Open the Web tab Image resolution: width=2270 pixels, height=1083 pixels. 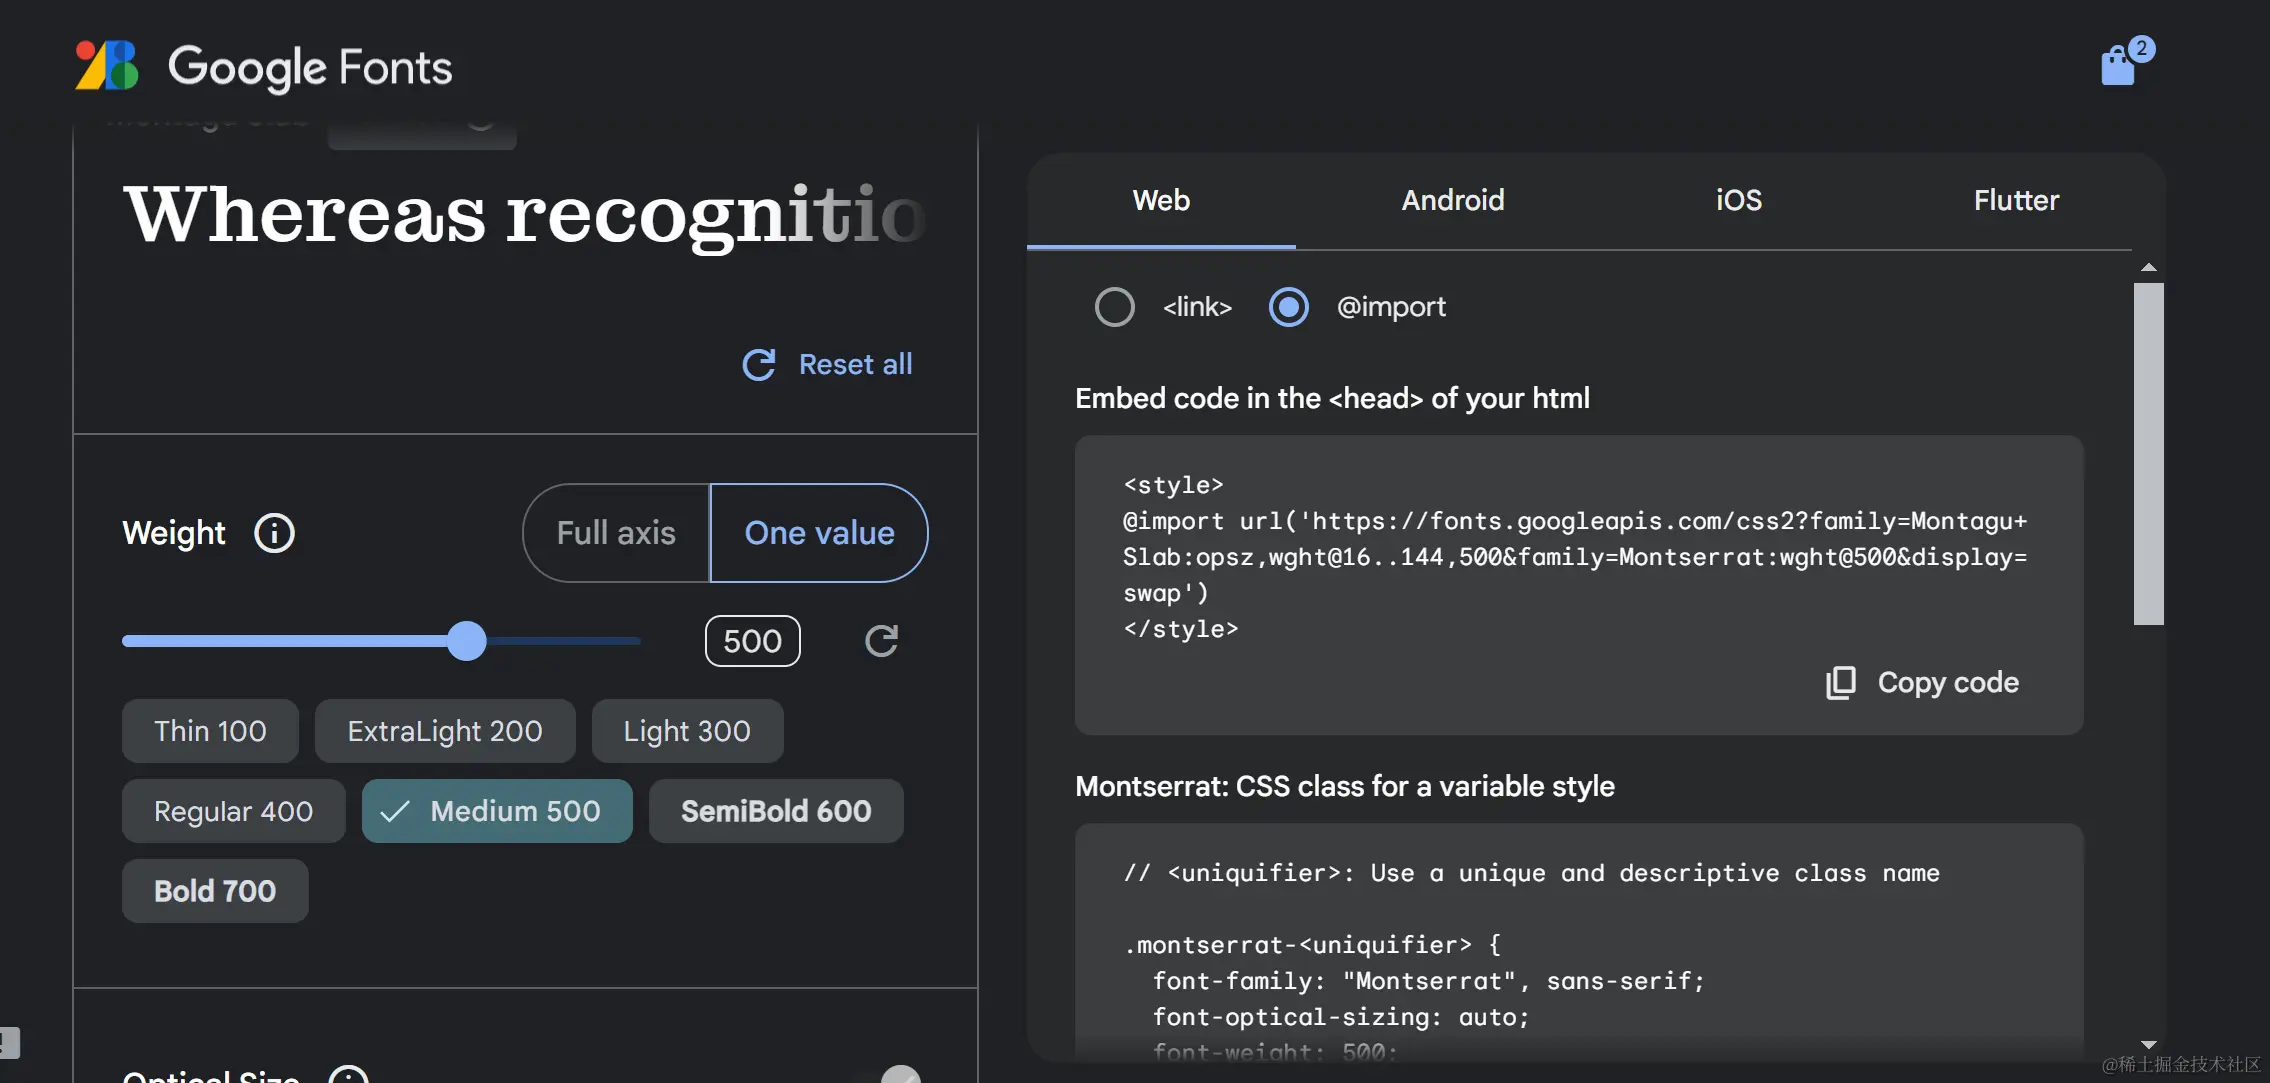[x=1161, y=201]
